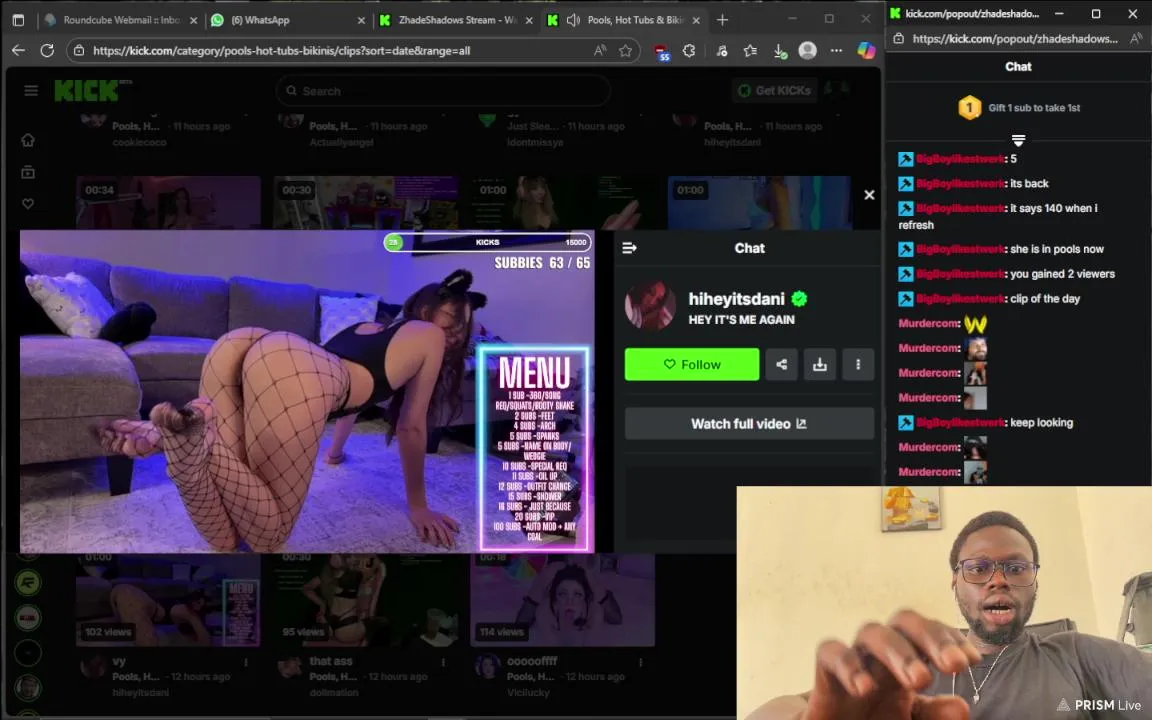Open the browser downloads icon
The height and width of the screenshot is (720, 1152).
(780, 51)
